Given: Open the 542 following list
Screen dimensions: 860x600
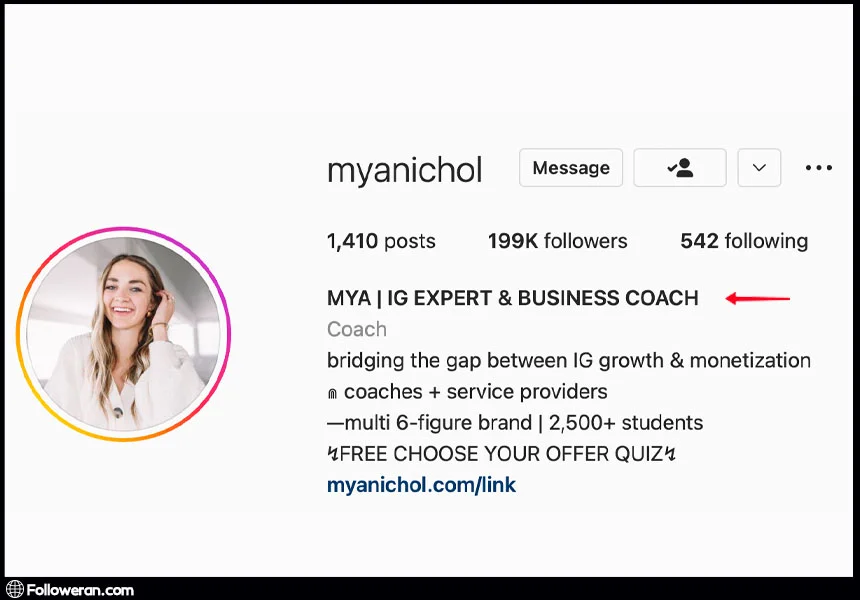Looking at the screenshot, I should (x=744, y=241).
